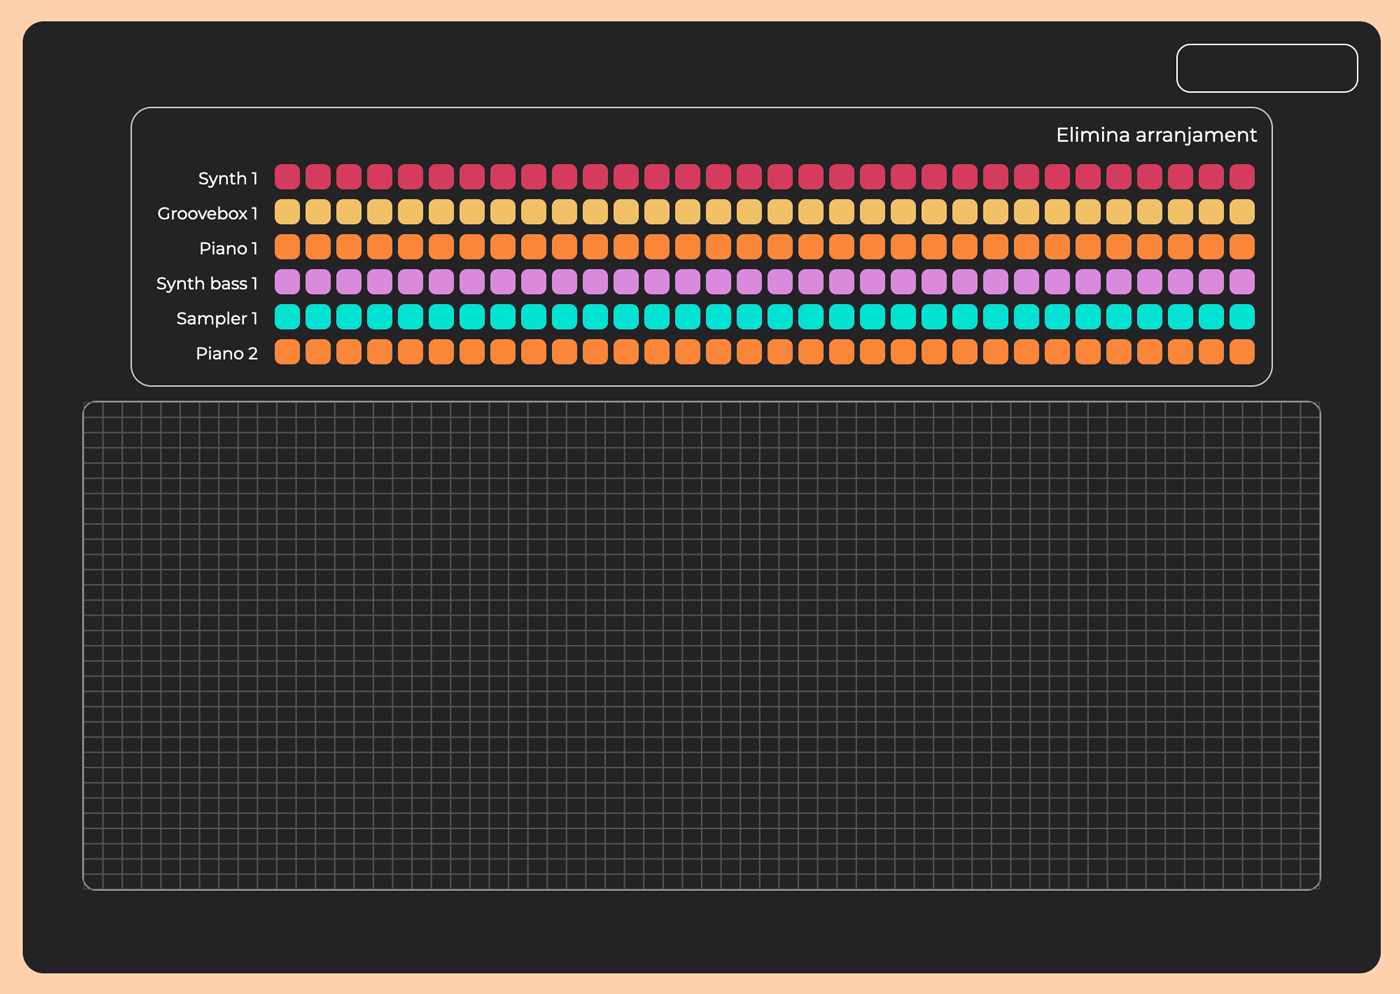Click the empty rounded box at top right

point(1266,68)
